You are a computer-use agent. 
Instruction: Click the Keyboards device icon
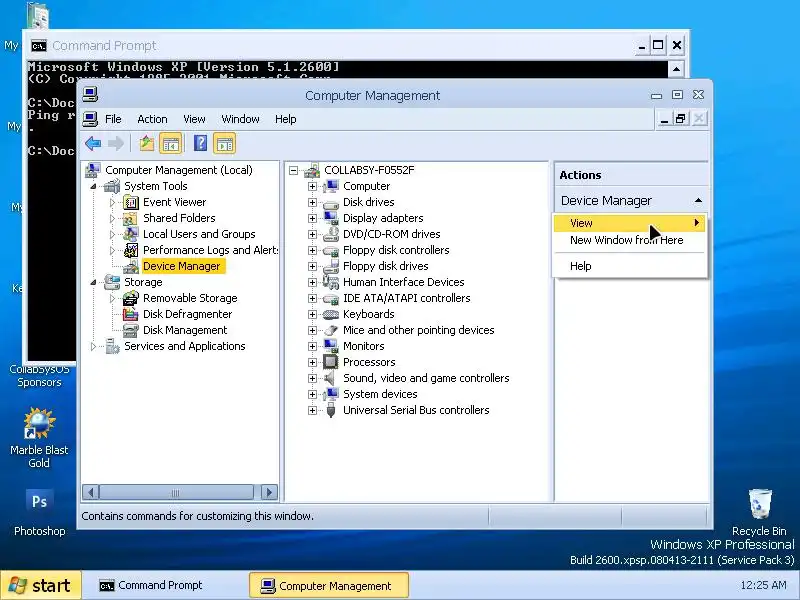click(x=331, y=314)
